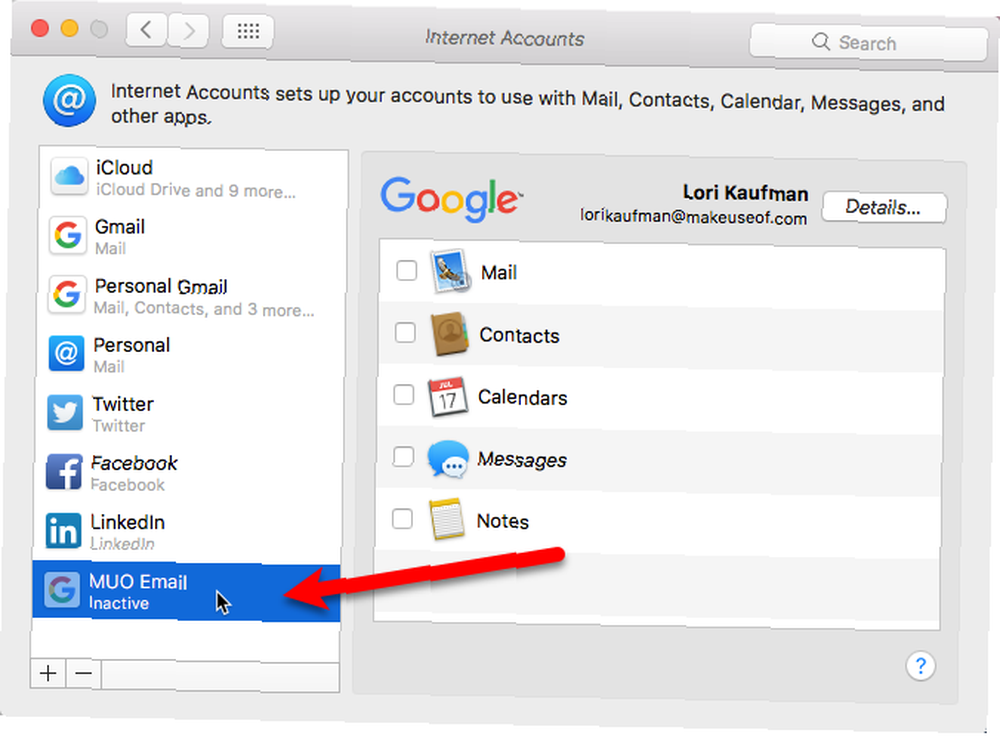1000x736 pixels.
Task: Open the Details... button
Action: click(884, 207)
